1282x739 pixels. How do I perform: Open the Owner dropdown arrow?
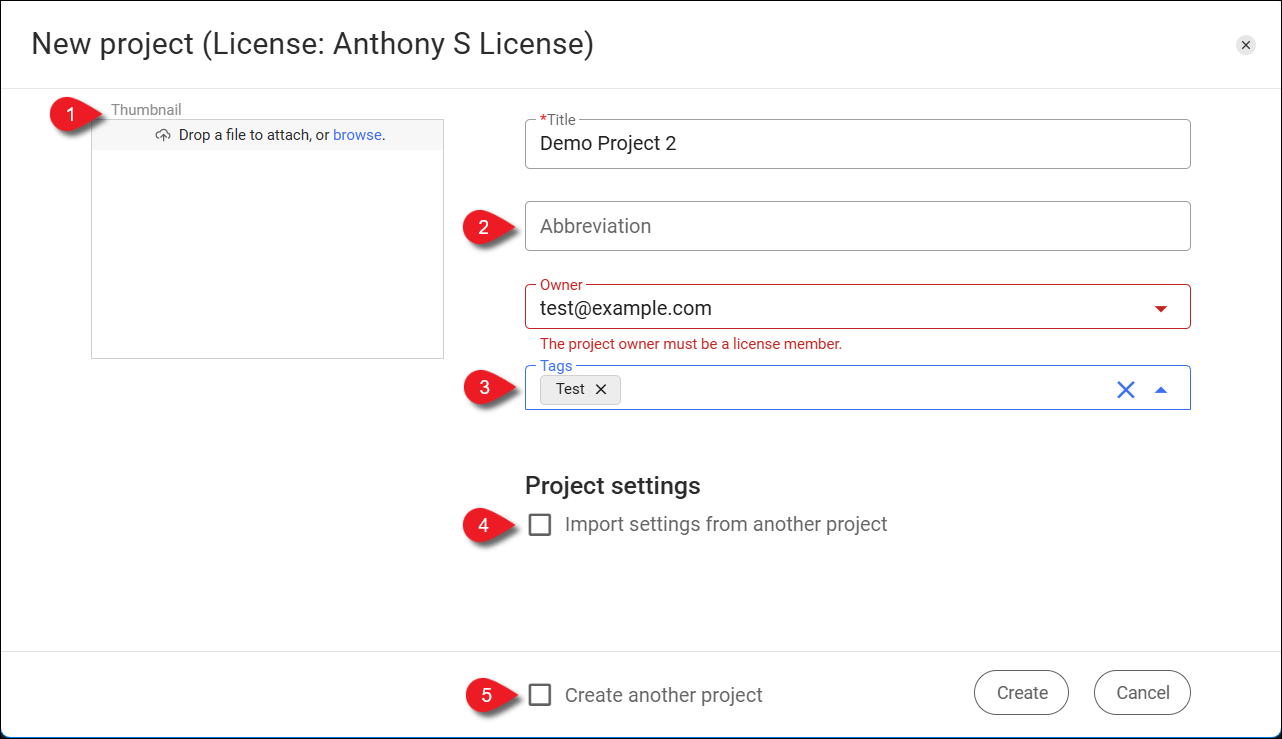(1162, 307)
